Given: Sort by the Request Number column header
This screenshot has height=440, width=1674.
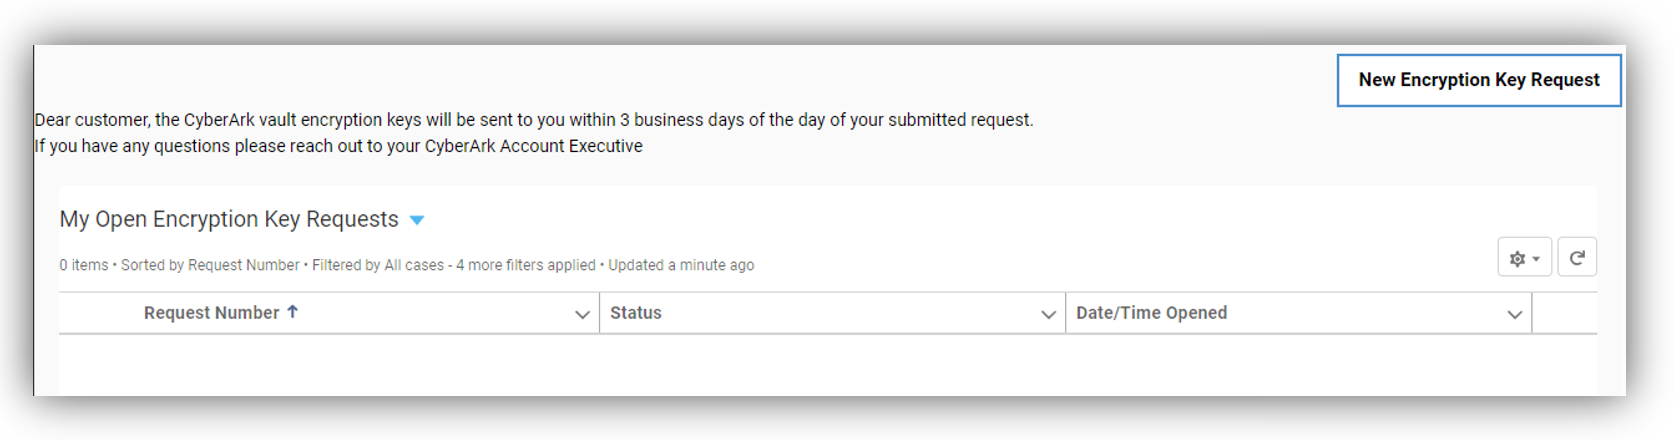Looking at the screenshot, I should [x=211, y=313].
